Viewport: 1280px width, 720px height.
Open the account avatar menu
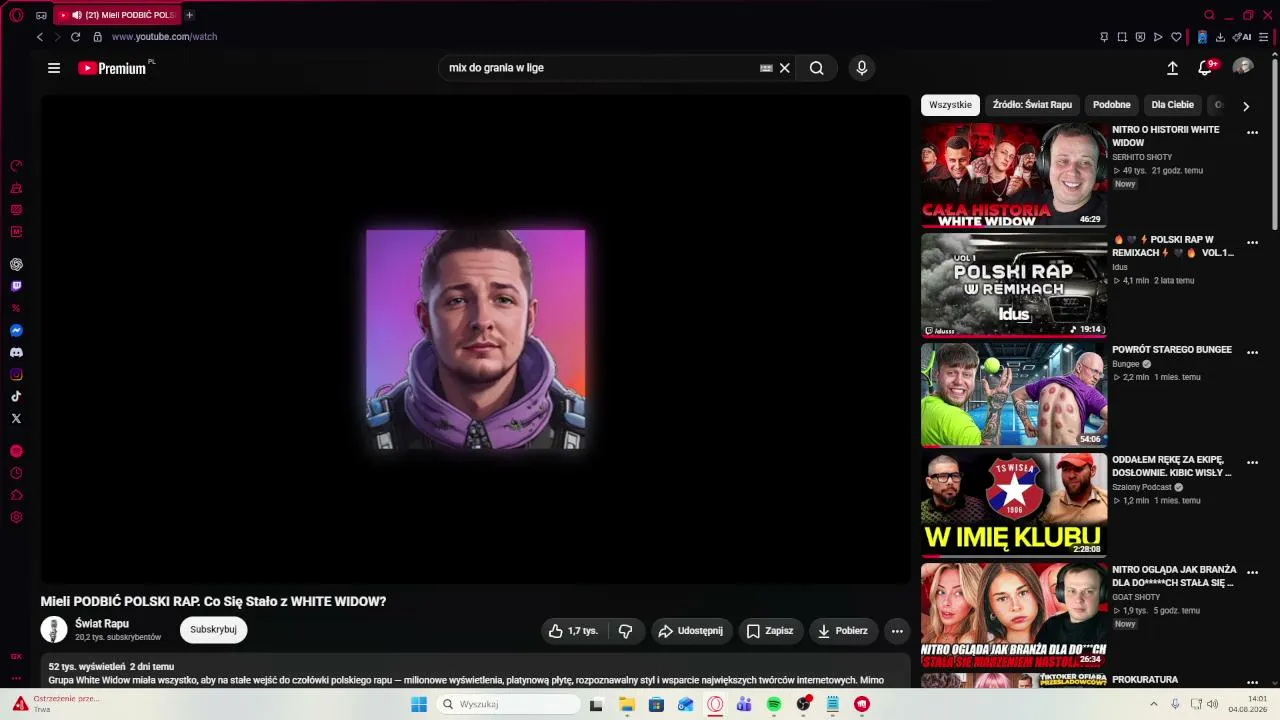pos(1243,67)
